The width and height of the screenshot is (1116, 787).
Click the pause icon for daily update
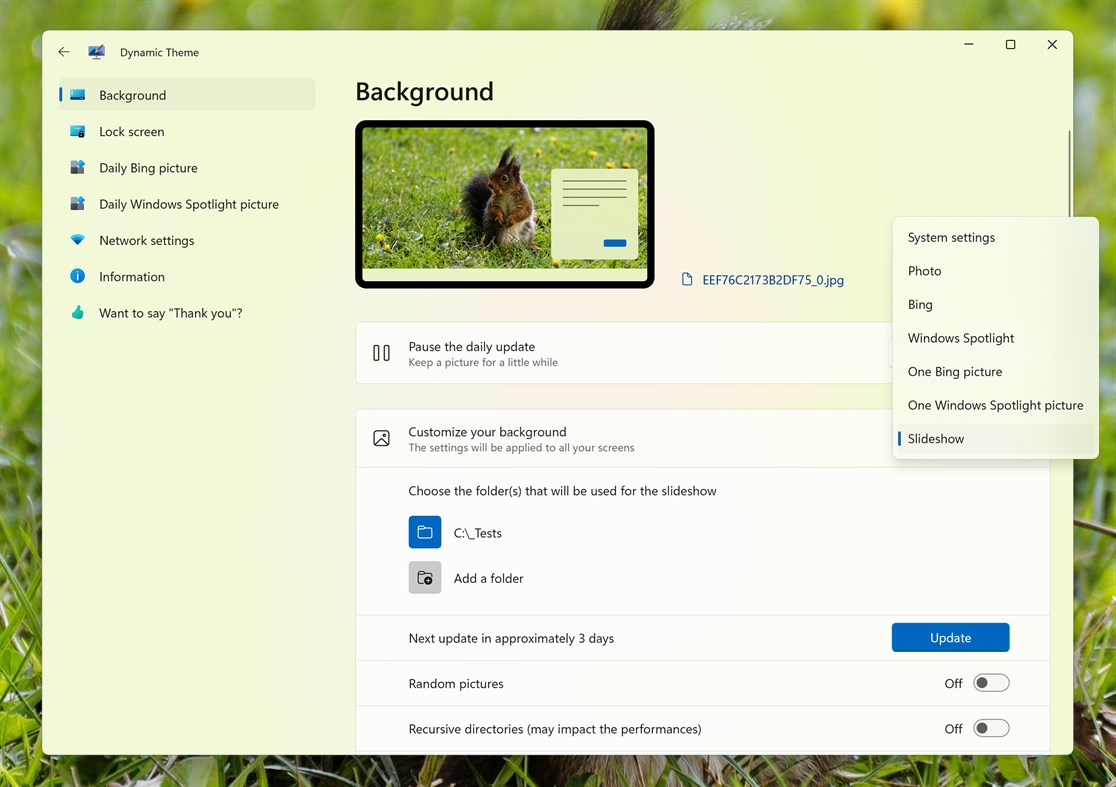tap(381, 352)
